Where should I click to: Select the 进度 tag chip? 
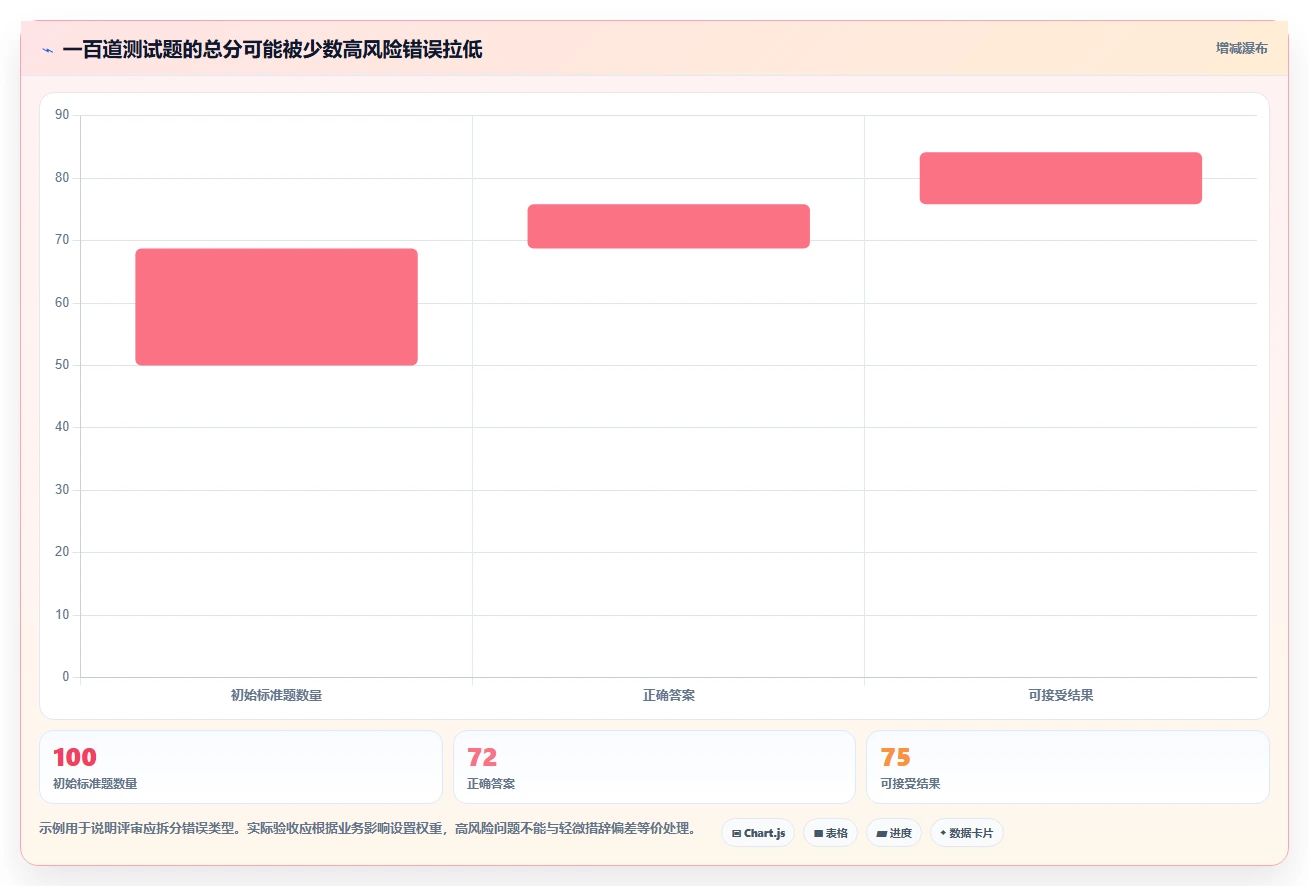(x=894, y=833)
